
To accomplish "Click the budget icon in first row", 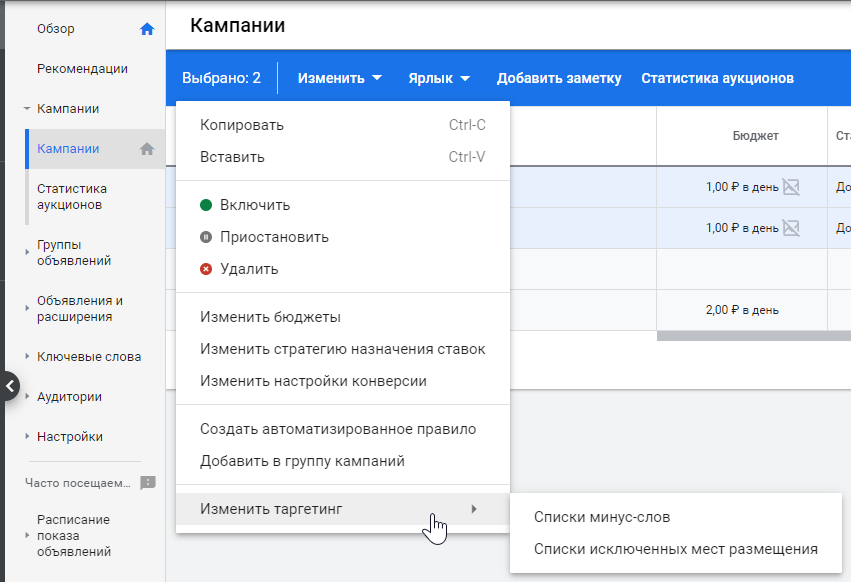I will click(791, 187).
